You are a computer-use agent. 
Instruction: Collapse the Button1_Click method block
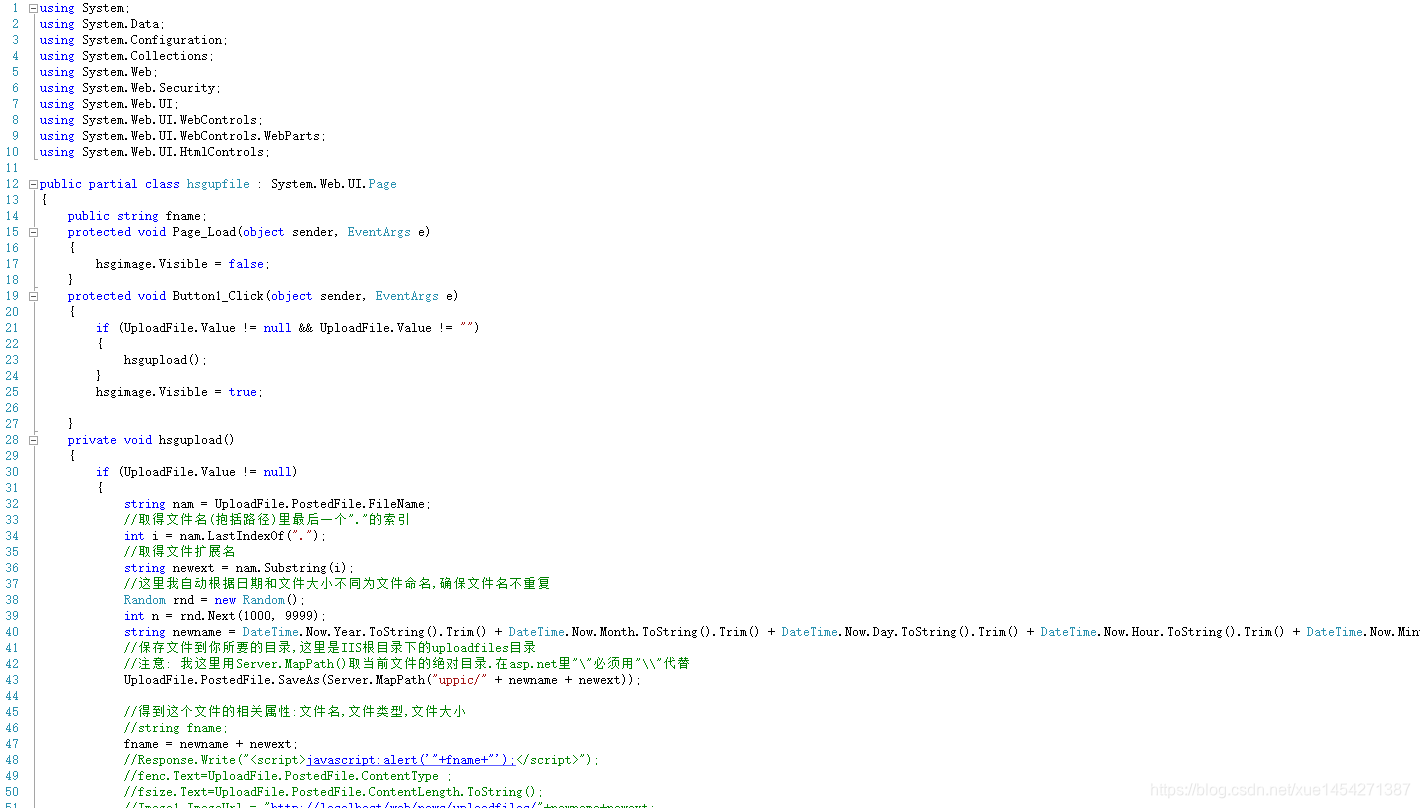point(33,296)
